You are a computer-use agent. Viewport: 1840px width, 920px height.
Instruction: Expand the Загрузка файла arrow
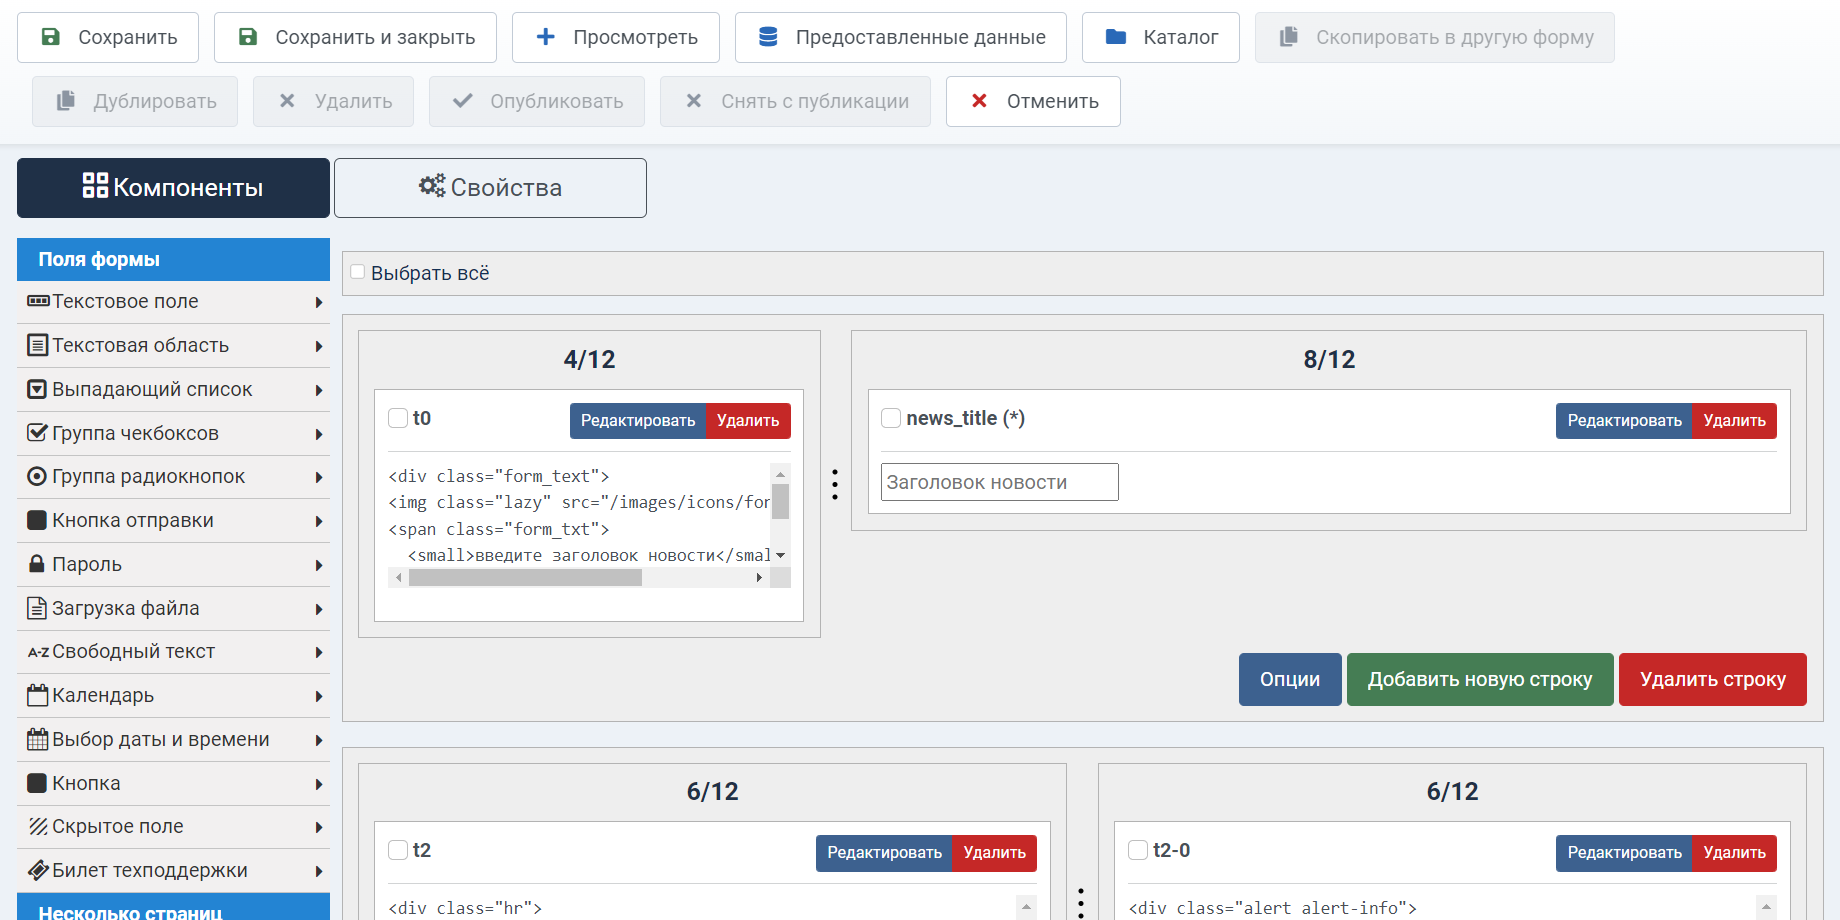click(x=318, y=609)
